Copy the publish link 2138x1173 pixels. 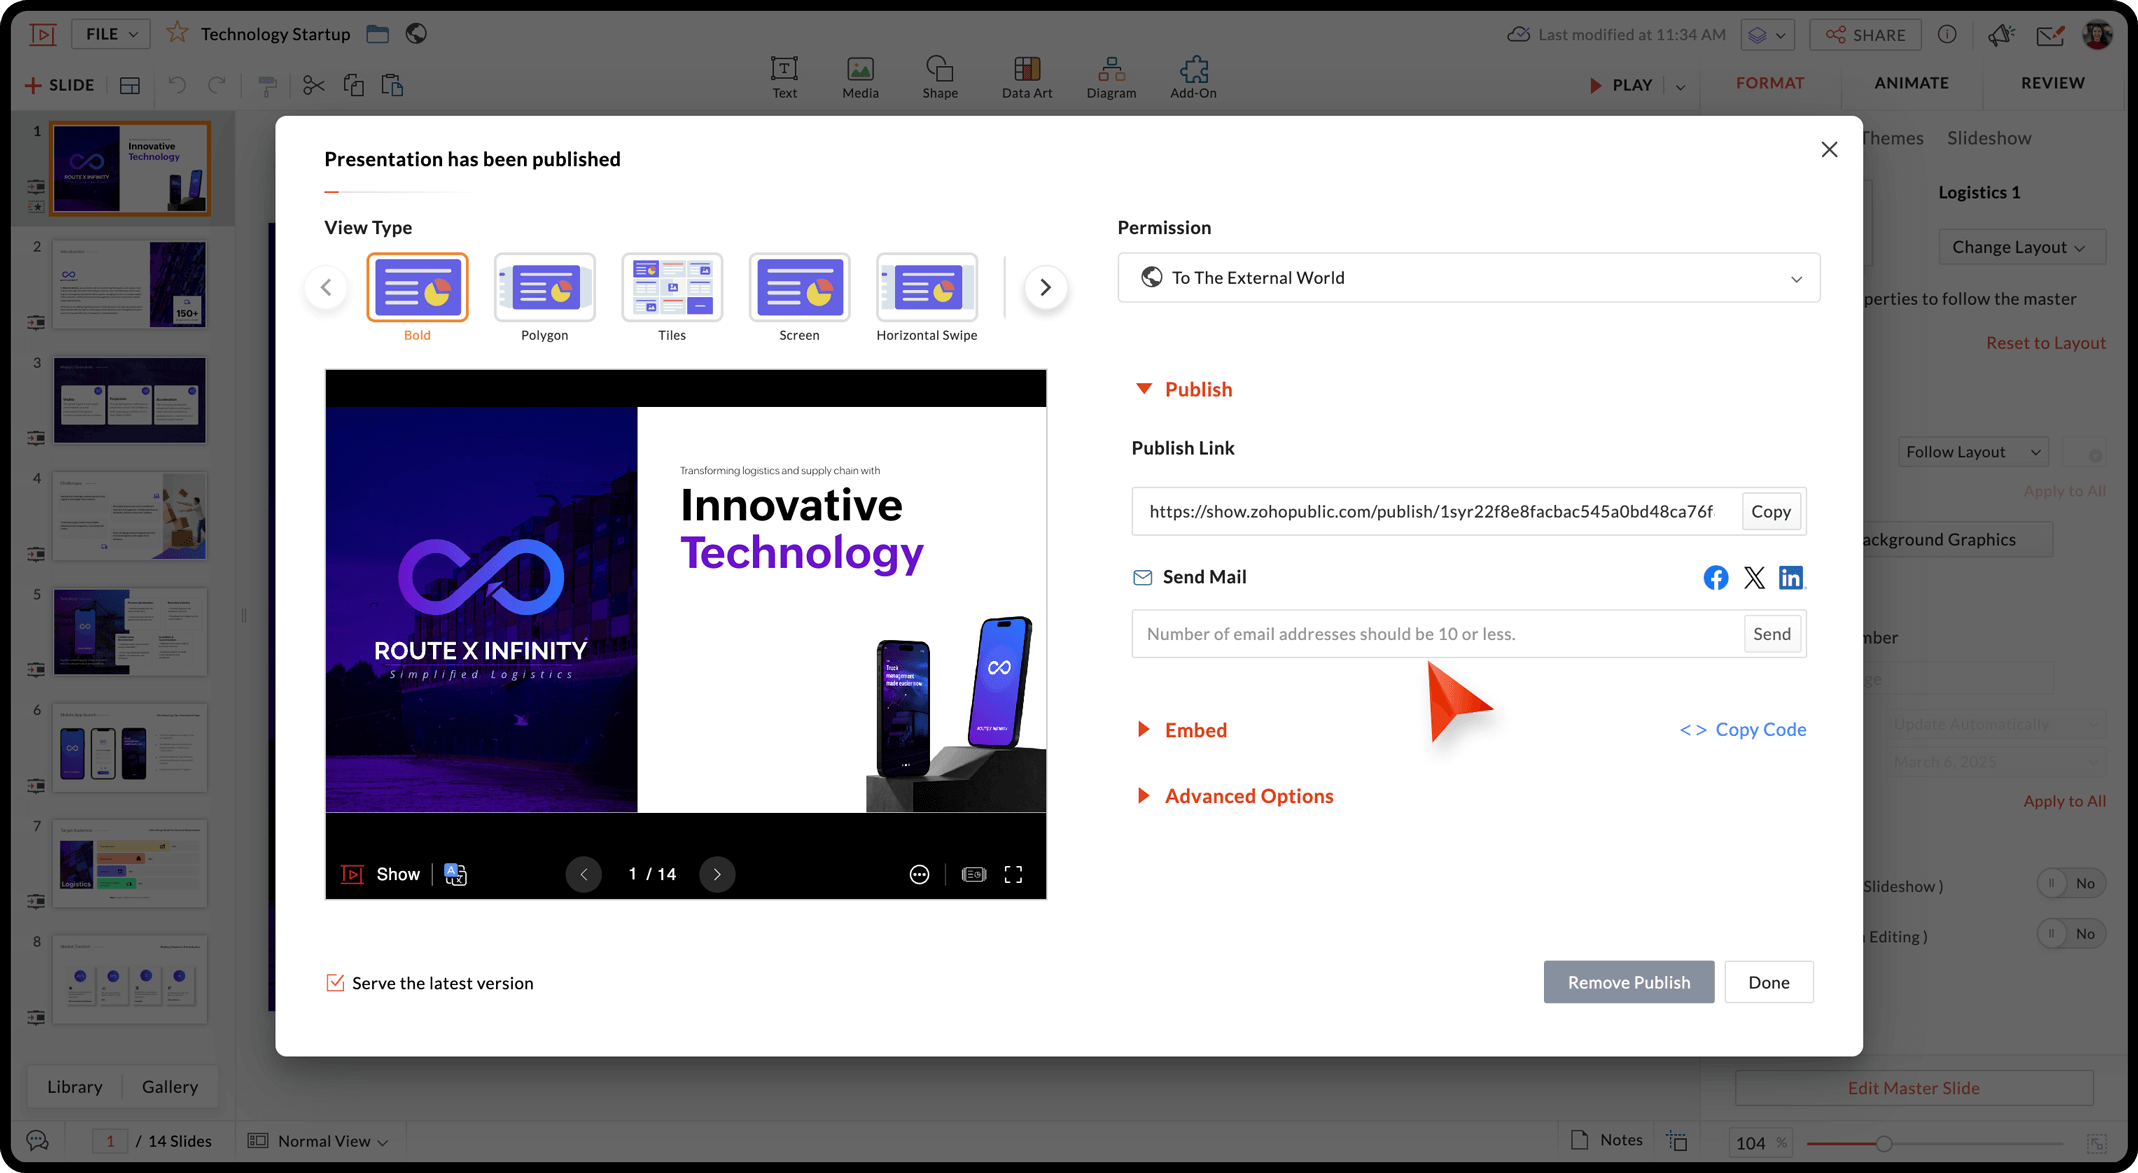pyautogui.click(x=1770, y=511)
